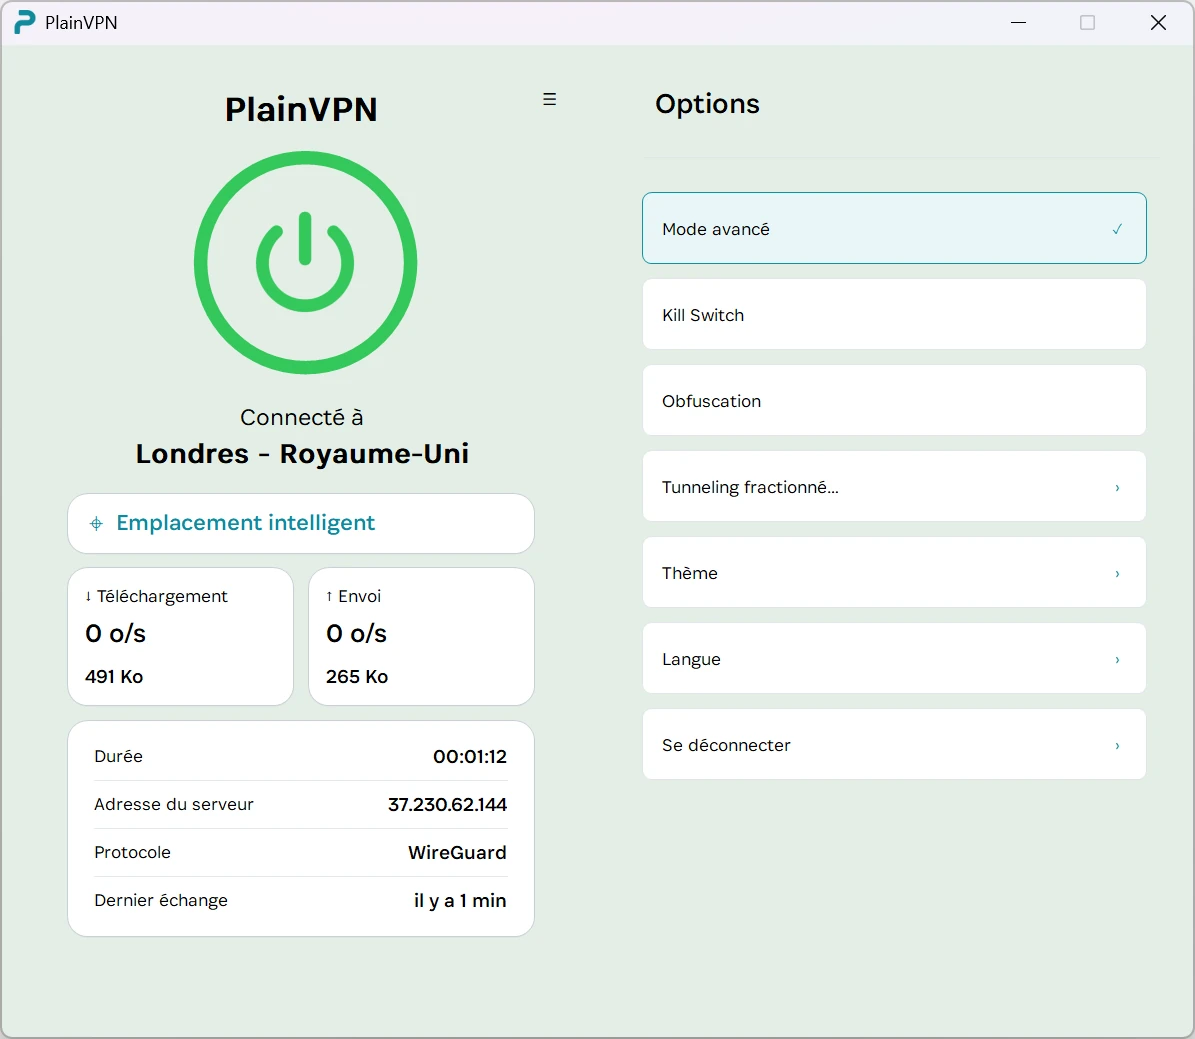This screenshot has width=1195, height=1039.
Task: Click the upload arrow icon next to Envoi
Action: 329,597
